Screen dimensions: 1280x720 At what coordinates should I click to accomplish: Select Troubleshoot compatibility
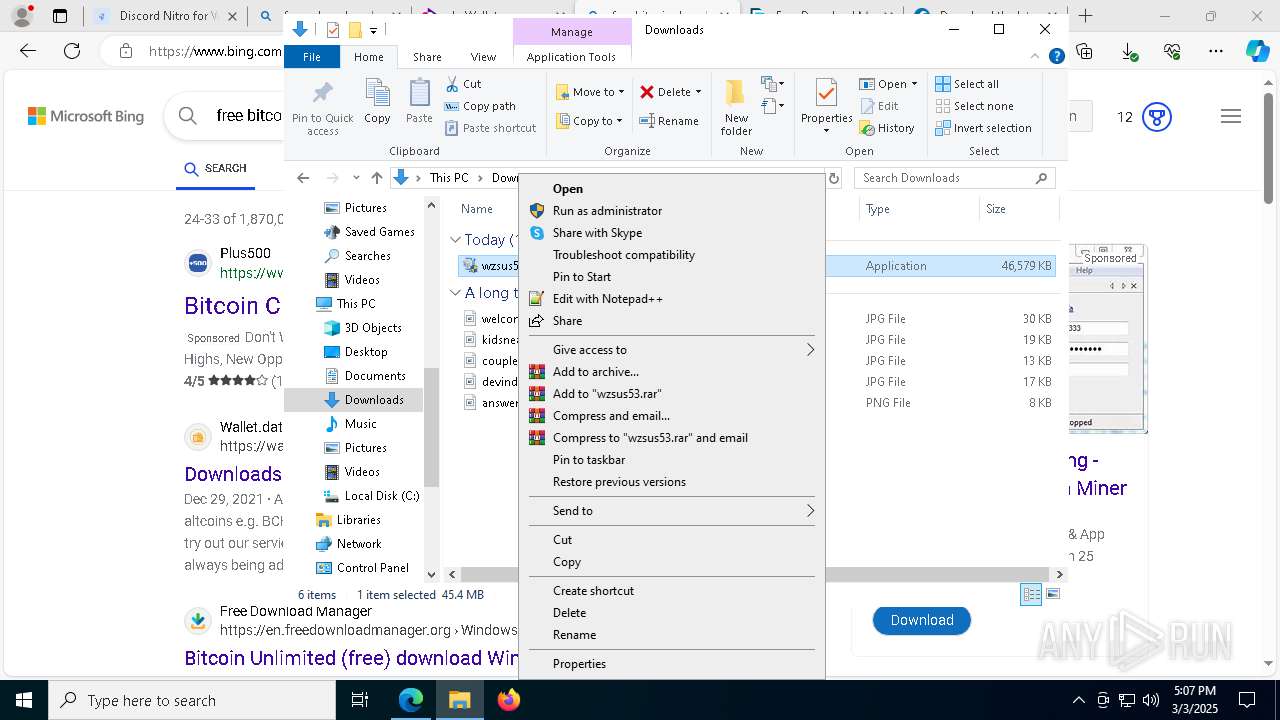(672, 255)
